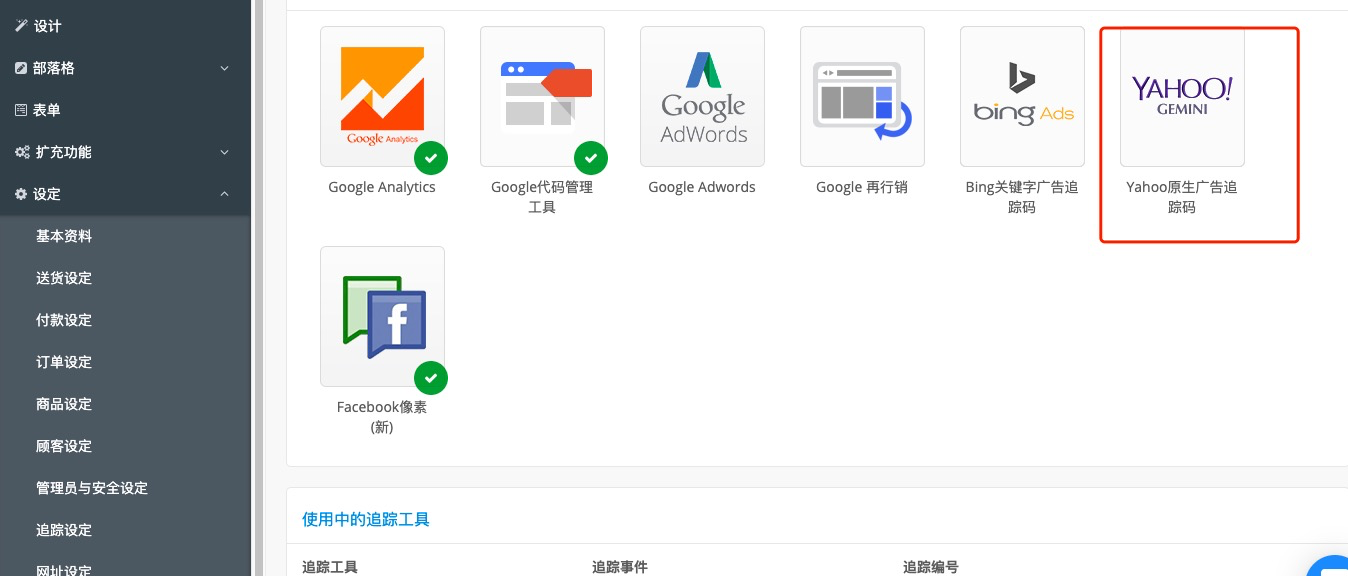Choose the Google 再行销 icon
The height and width of the screenshot is (576, 1348).
(862, 96)
